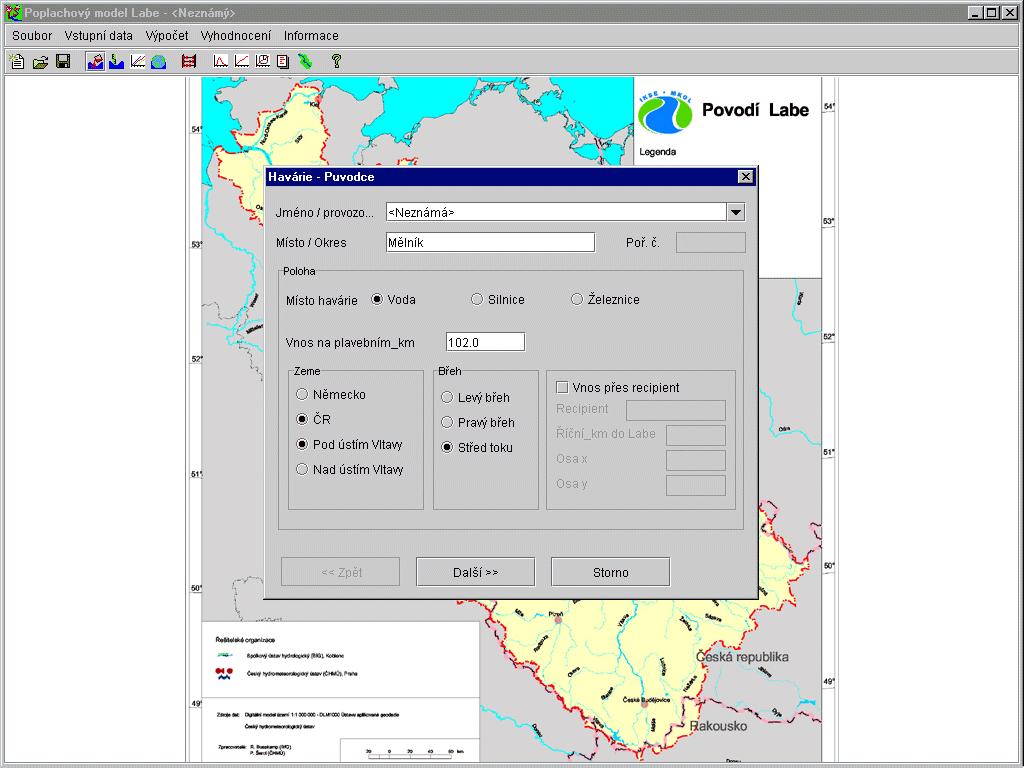Click the green river map icon
Screen dimensions: 1024x768
point(305,61)
